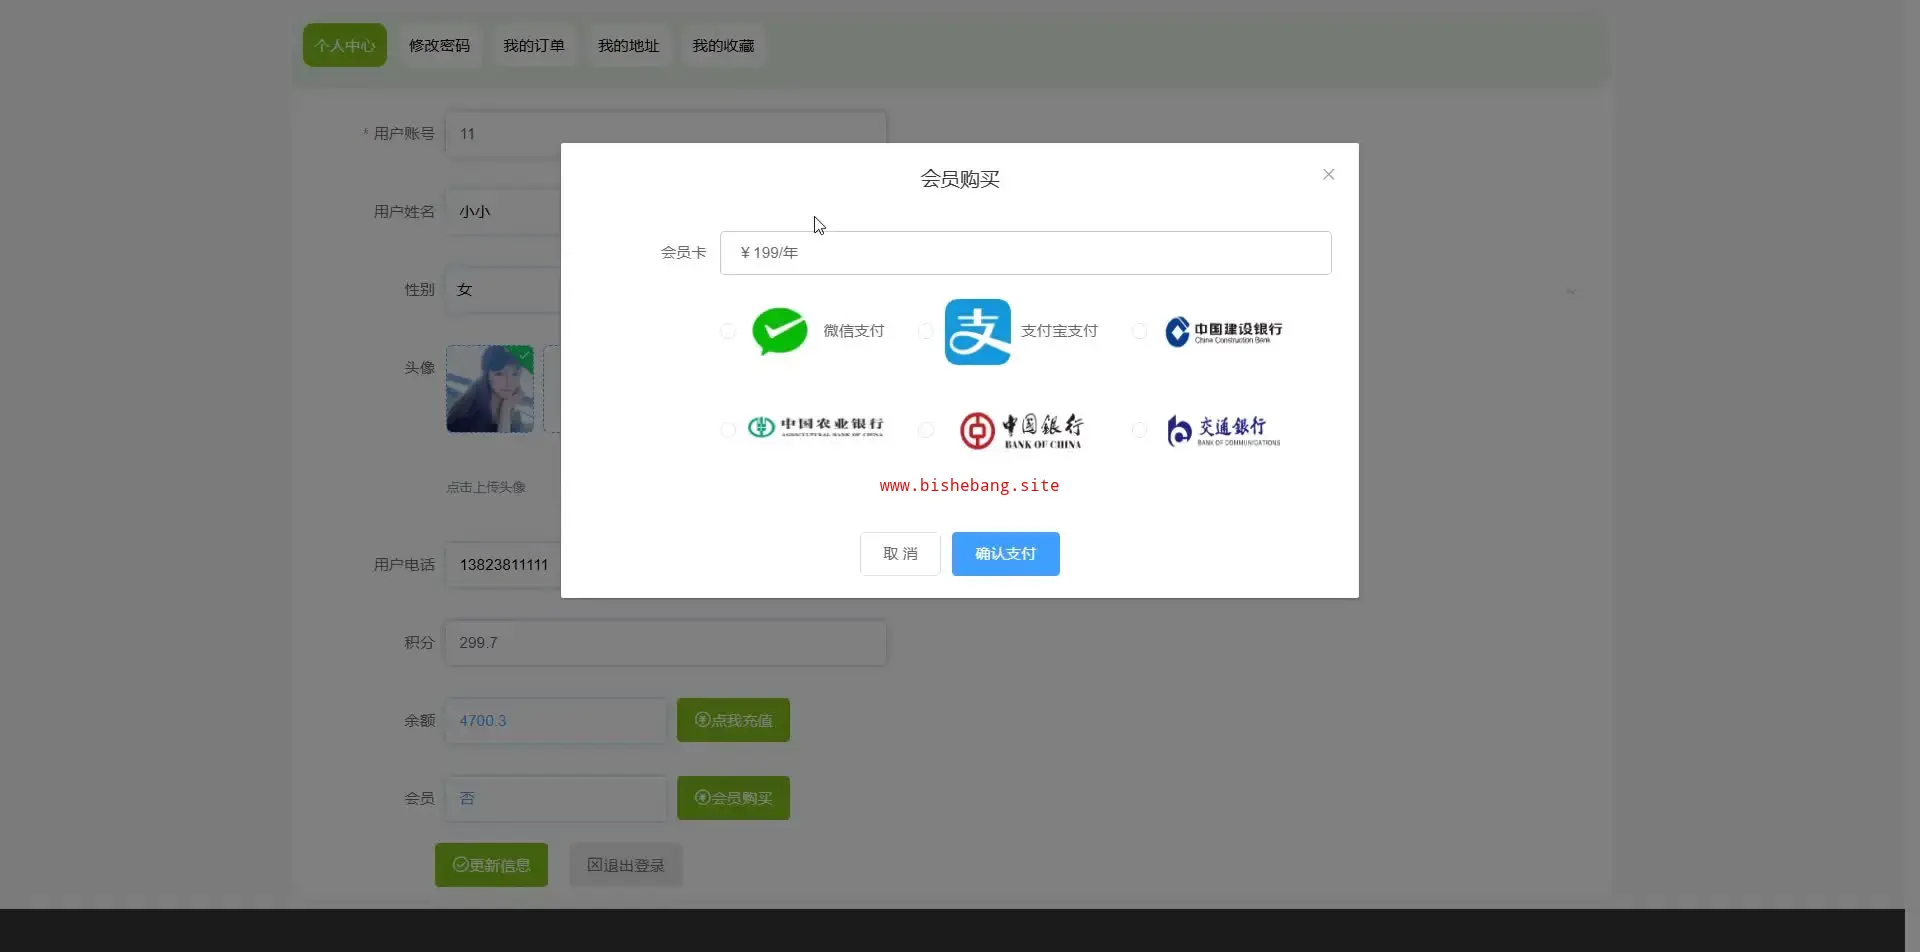This screenshot has width=1920, height=952.
Task: Click the uploaded avatar thumbnail
Action: coord(490,389)
